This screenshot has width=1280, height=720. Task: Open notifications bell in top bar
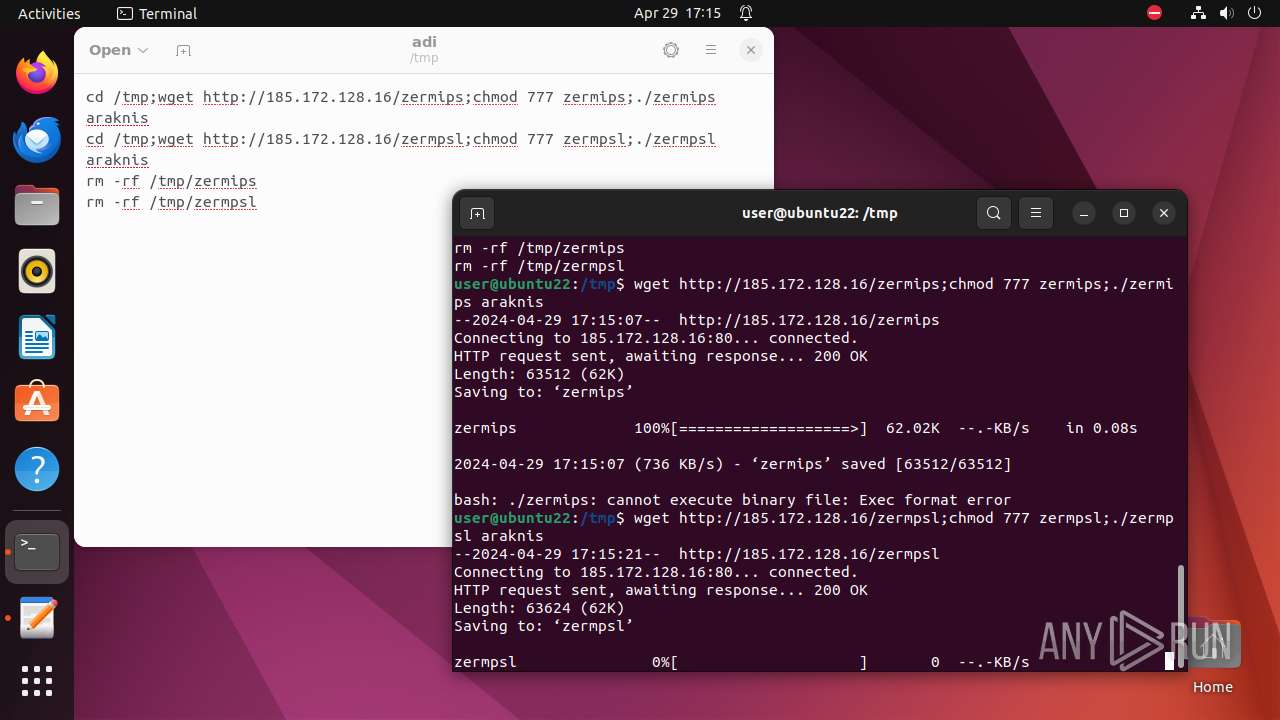tap(746, 13)
